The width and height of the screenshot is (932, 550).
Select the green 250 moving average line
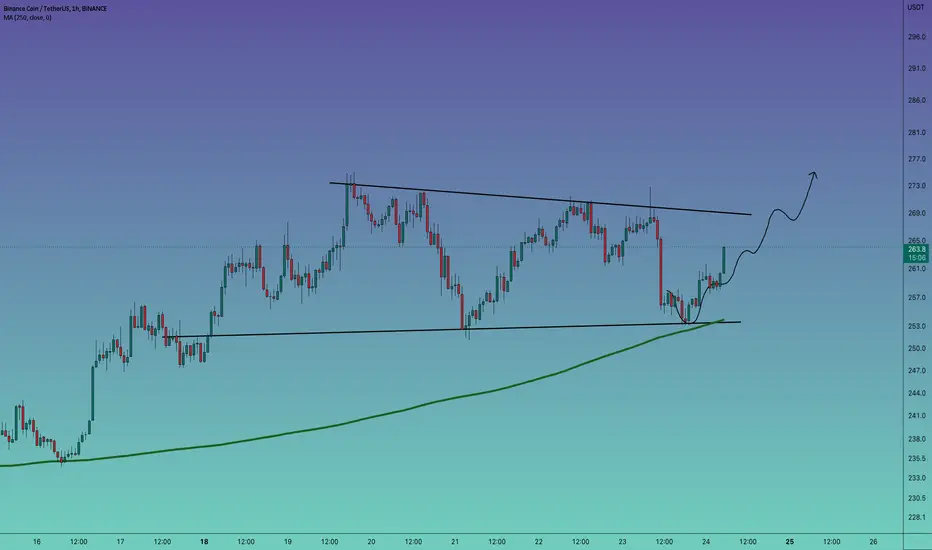coord(416,408)
